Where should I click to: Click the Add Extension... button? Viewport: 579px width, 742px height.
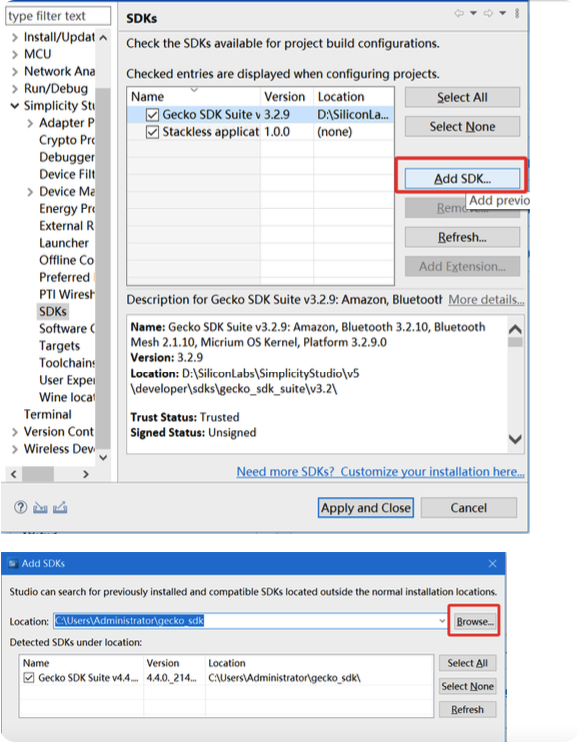pos(462,266)
